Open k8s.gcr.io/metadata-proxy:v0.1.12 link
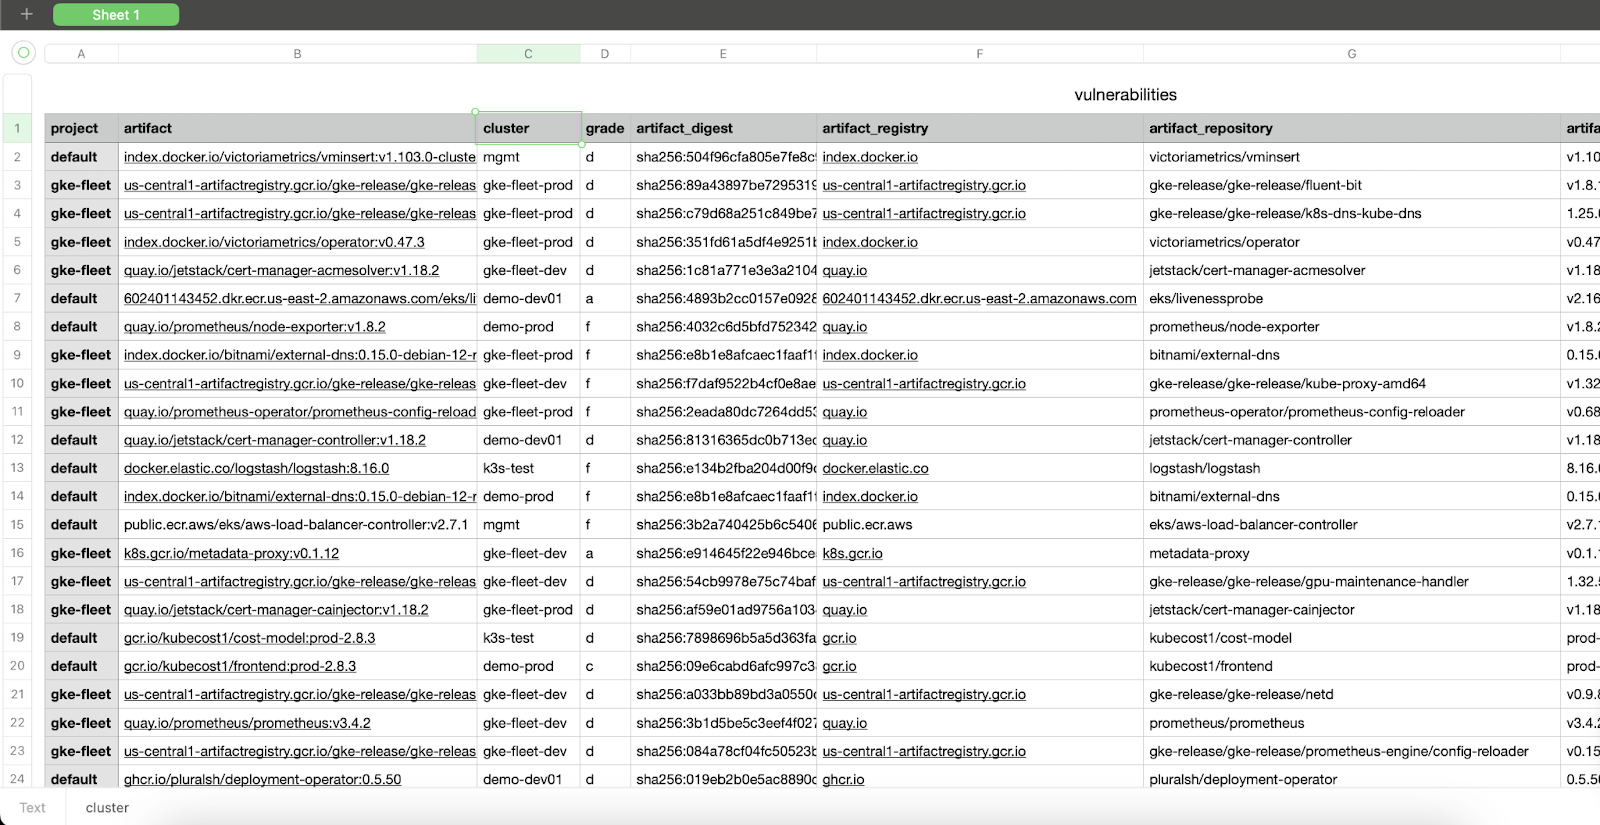 pyautogui.click(x=231, y=553)
